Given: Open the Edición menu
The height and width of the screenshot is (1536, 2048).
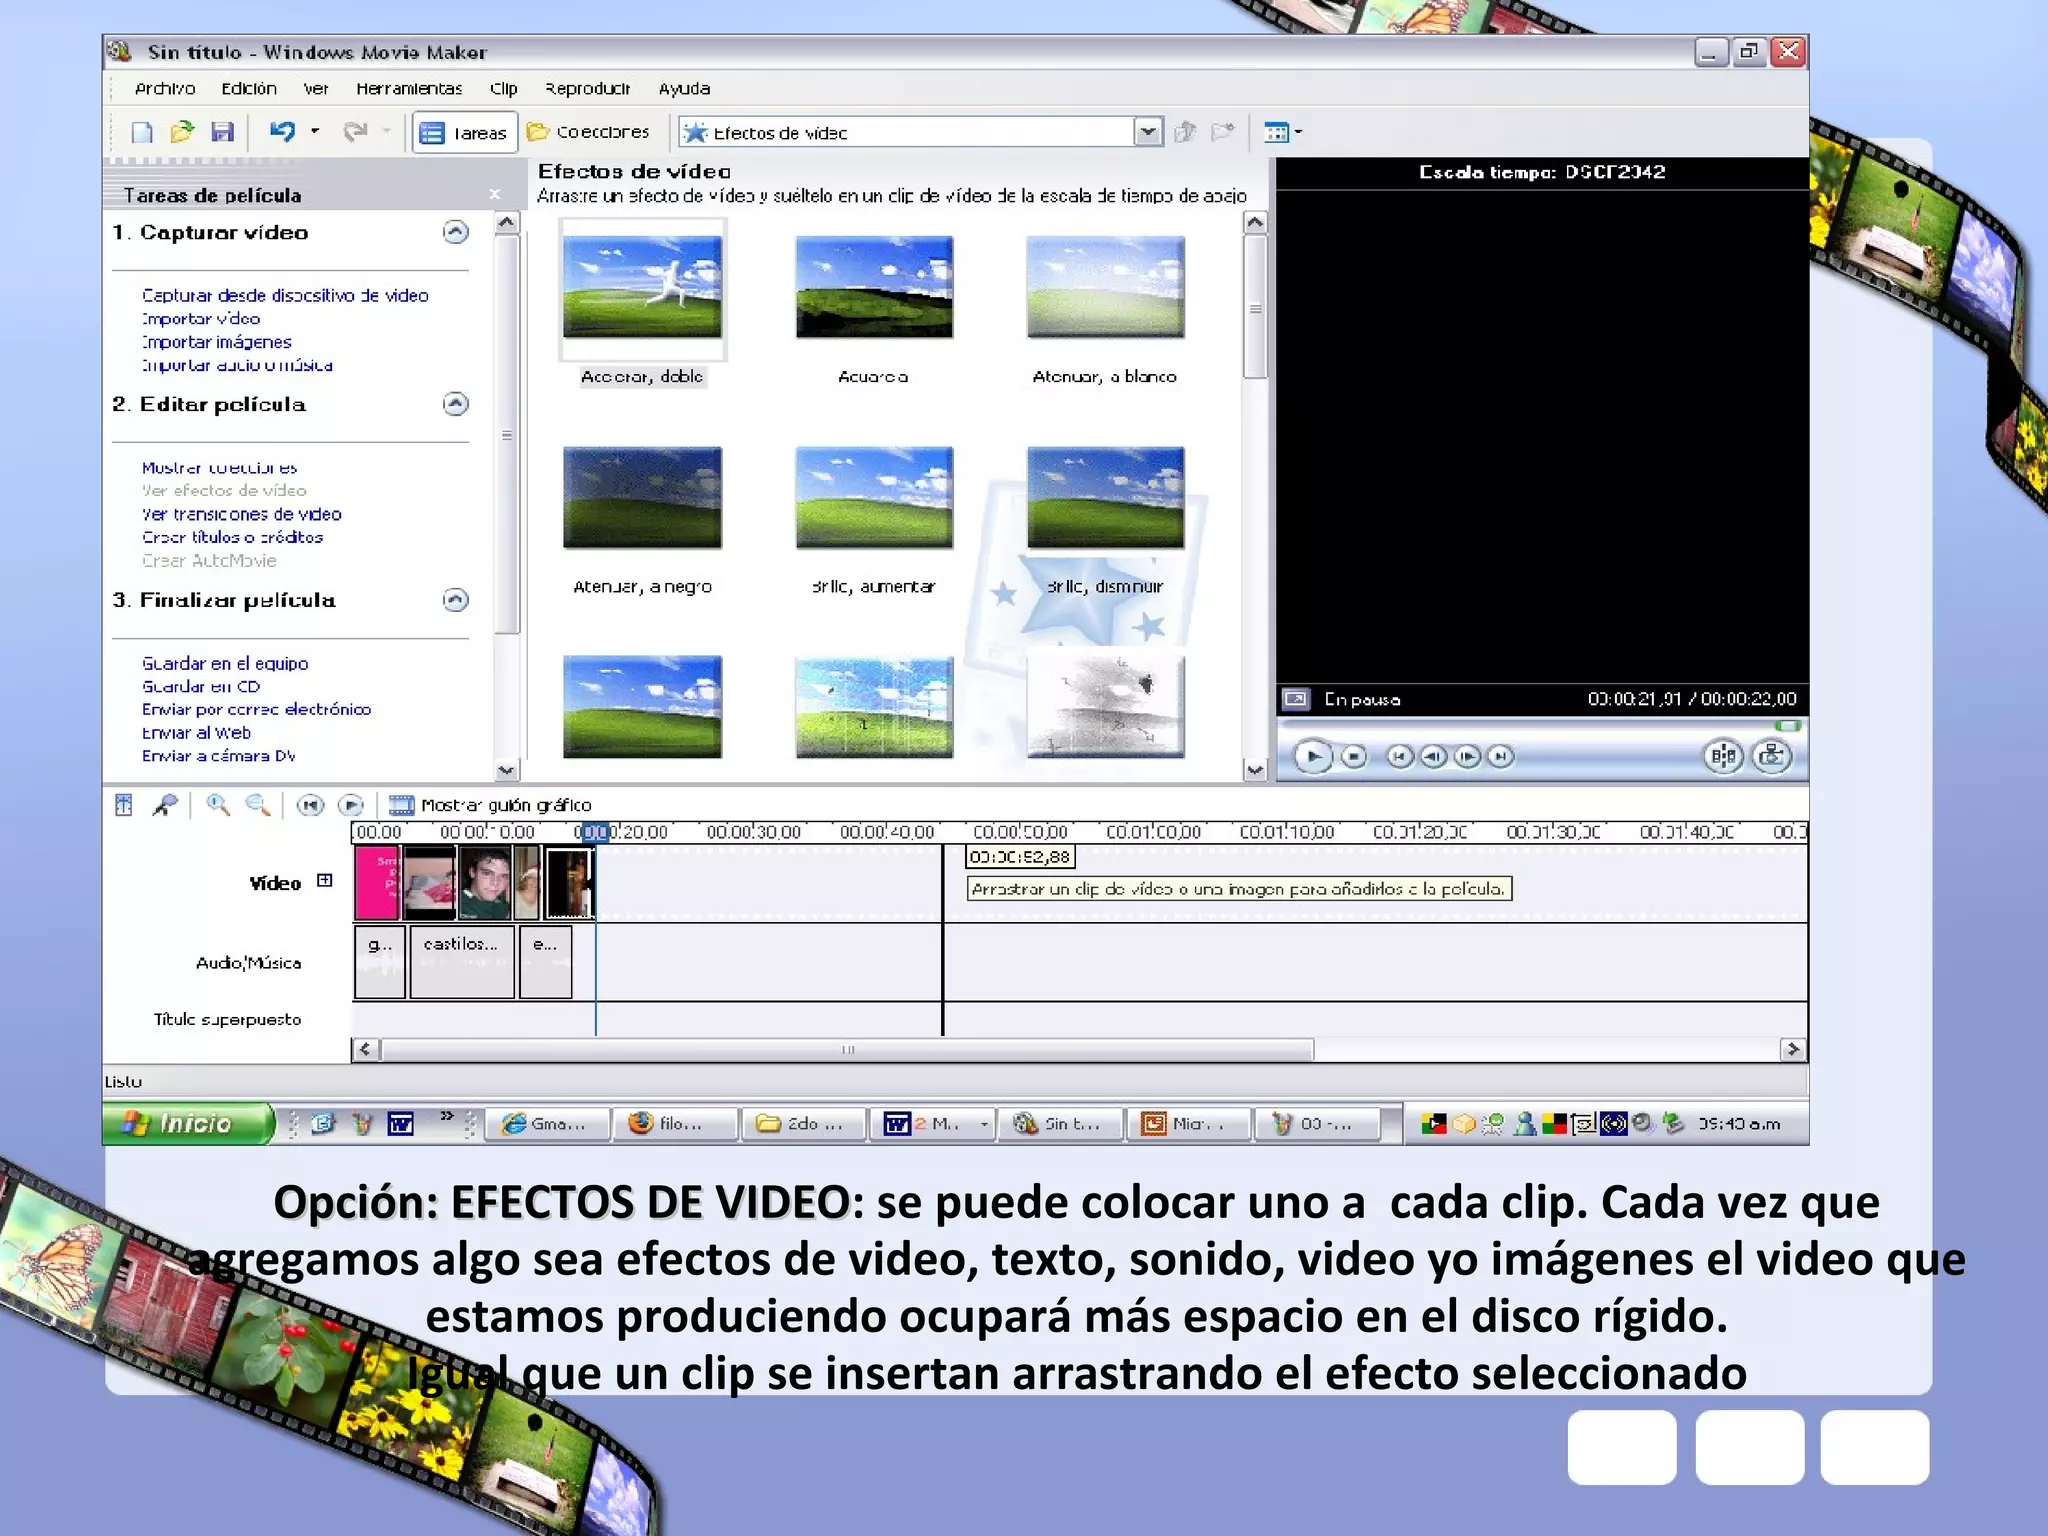Looking at the screenshot, I should pos(249,89).
